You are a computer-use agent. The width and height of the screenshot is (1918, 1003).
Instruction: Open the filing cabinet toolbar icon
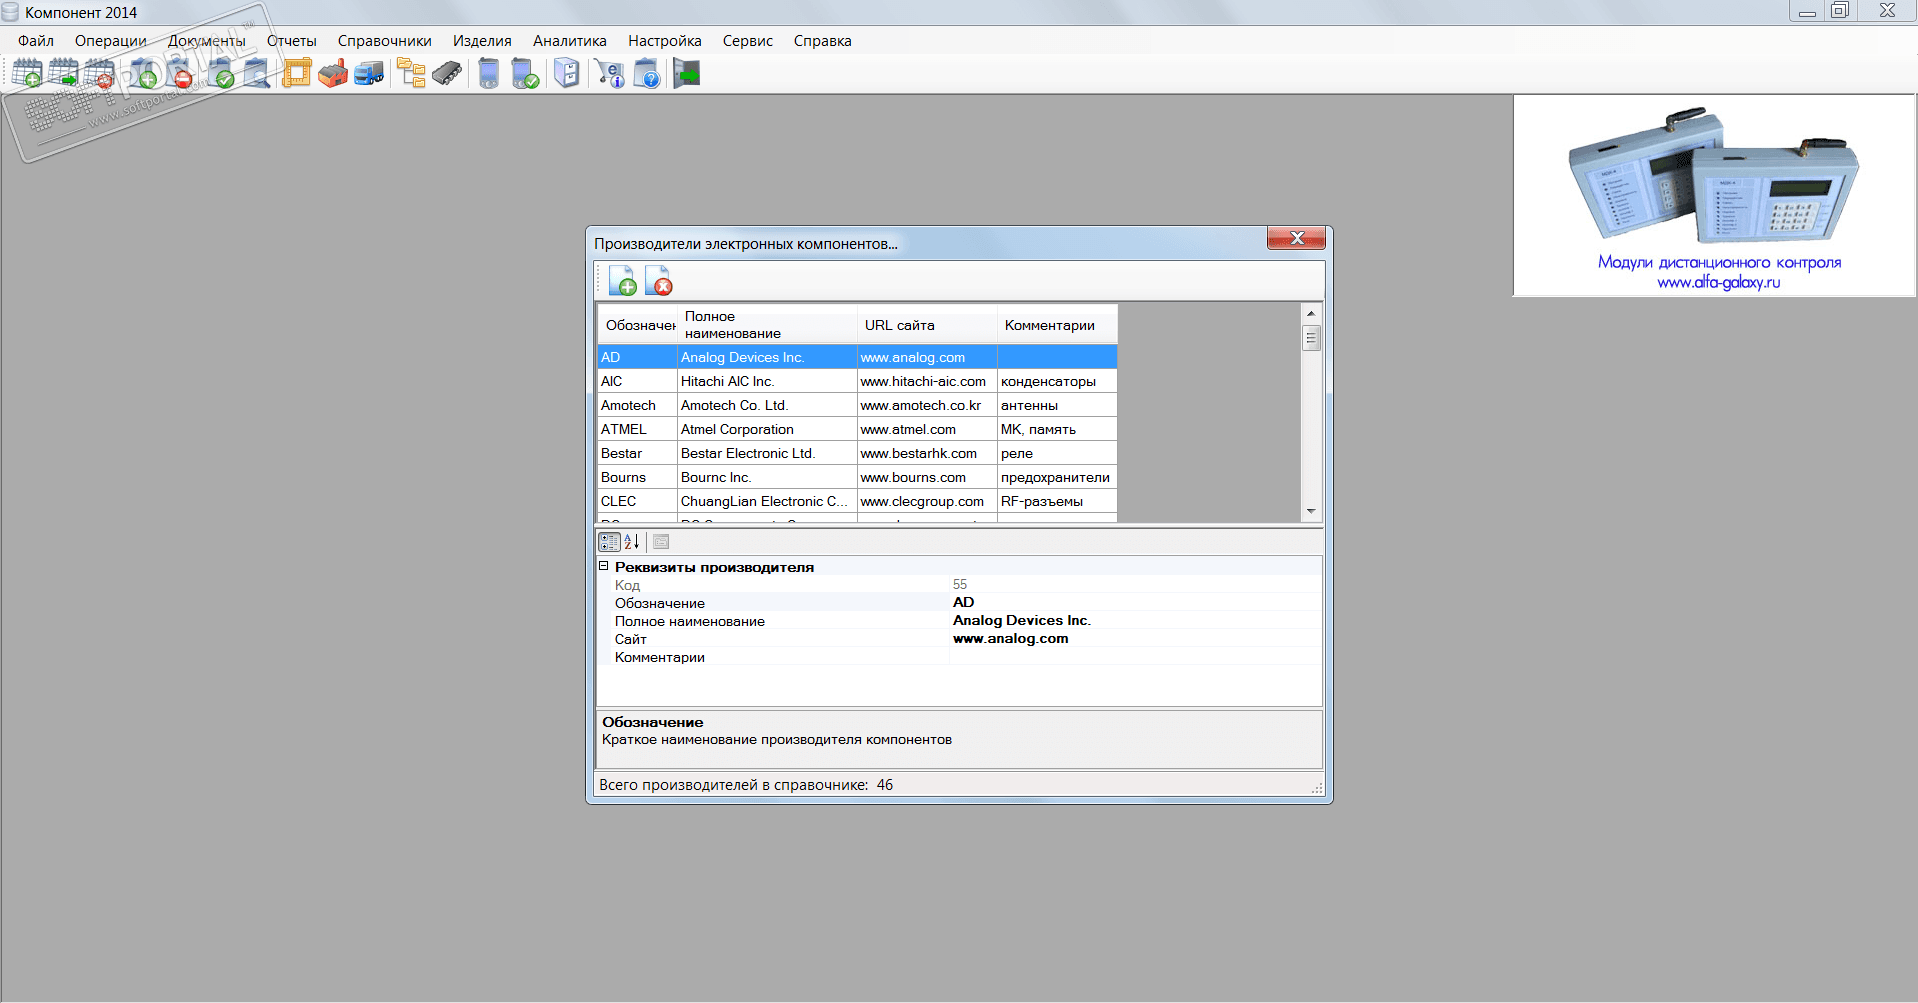[x=567, y=73]
